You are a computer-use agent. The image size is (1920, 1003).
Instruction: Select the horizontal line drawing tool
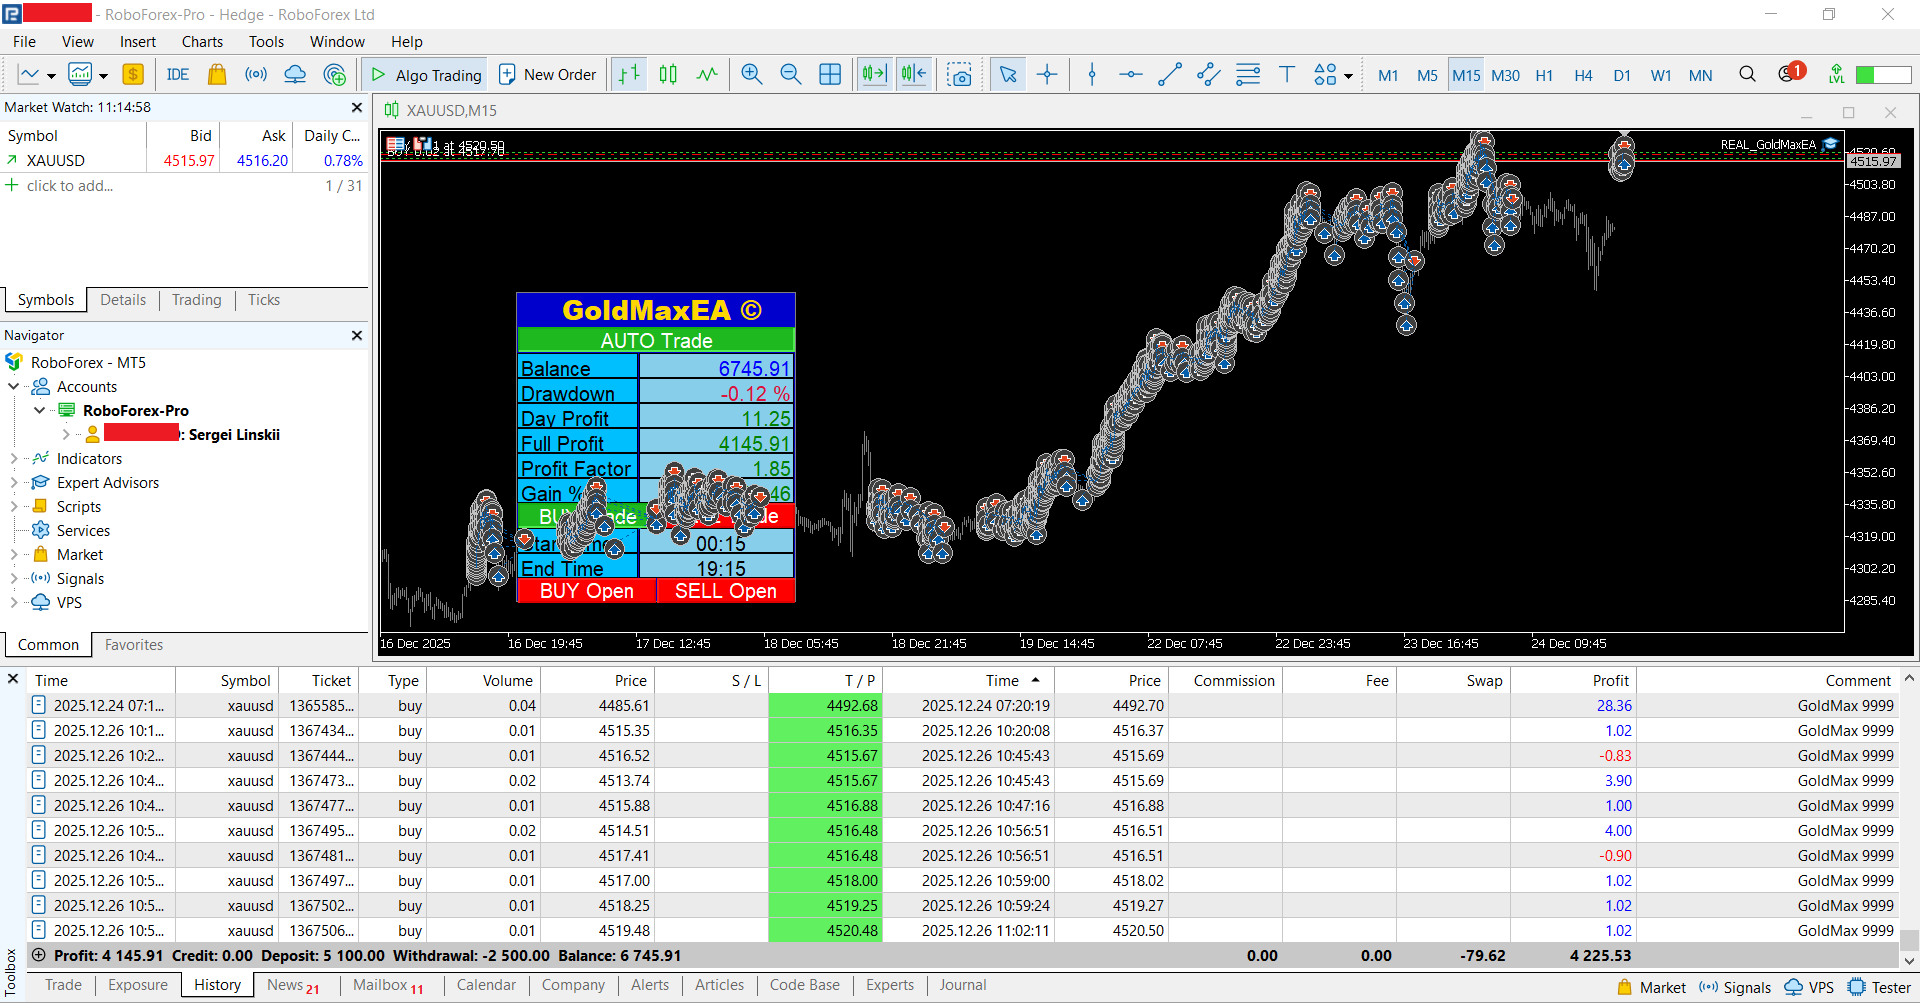1131,75
